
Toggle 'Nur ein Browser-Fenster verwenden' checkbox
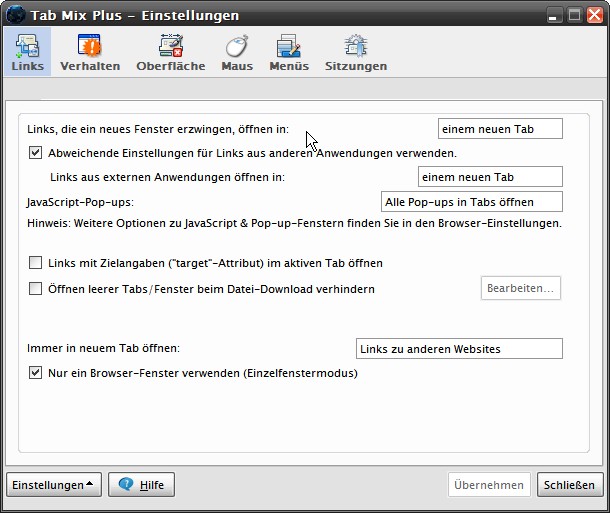point(35,373)
